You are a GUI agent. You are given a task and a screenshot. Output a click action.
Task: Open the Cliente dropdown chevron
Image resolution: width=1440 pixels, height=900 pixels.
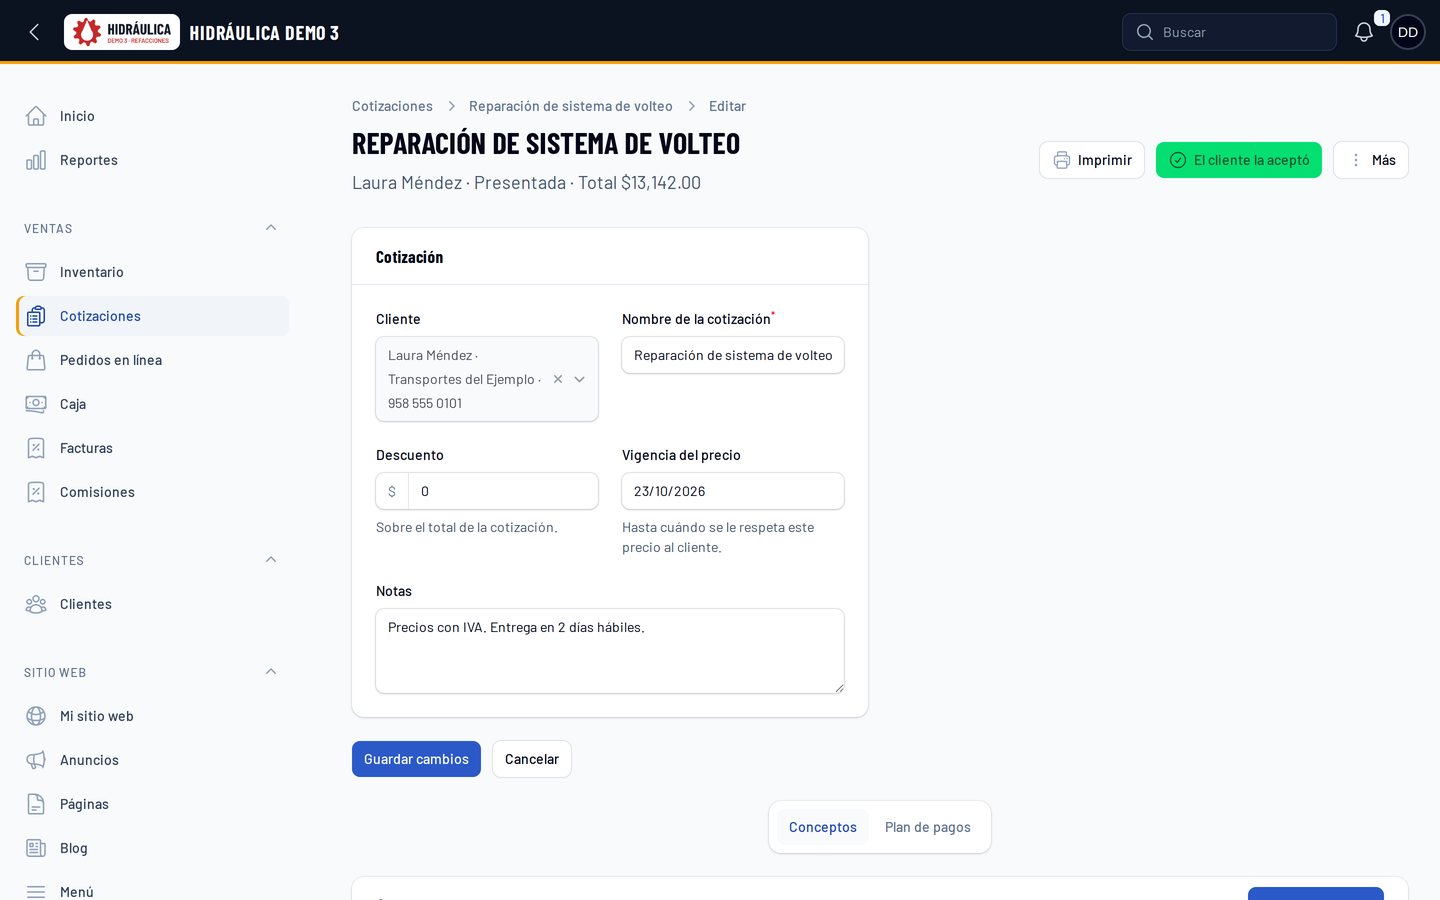[x=579, y=379]
